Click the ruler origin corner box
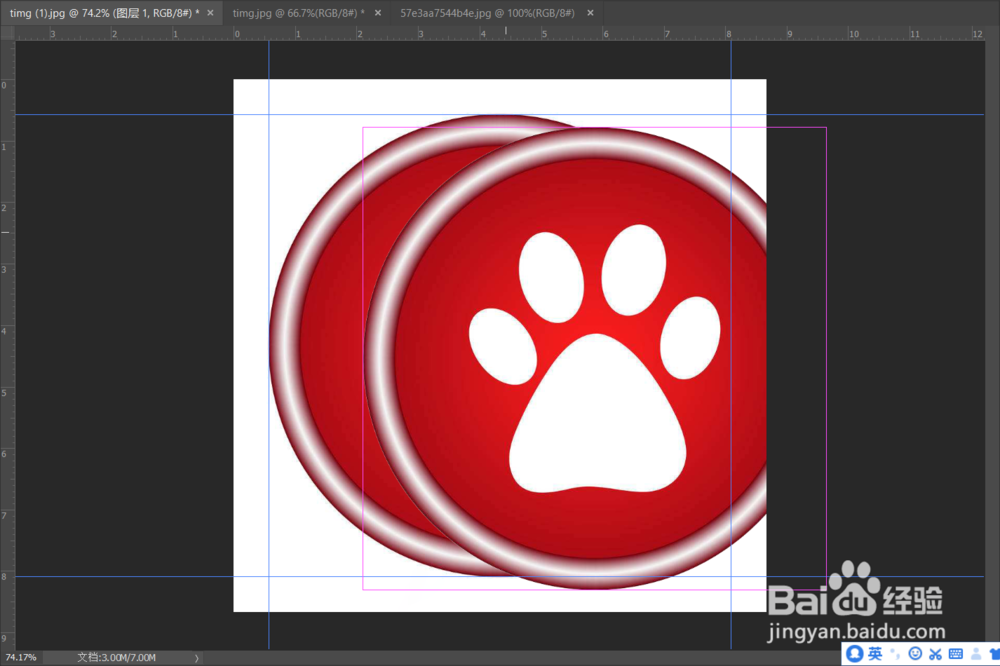 [x=8, y=33]
